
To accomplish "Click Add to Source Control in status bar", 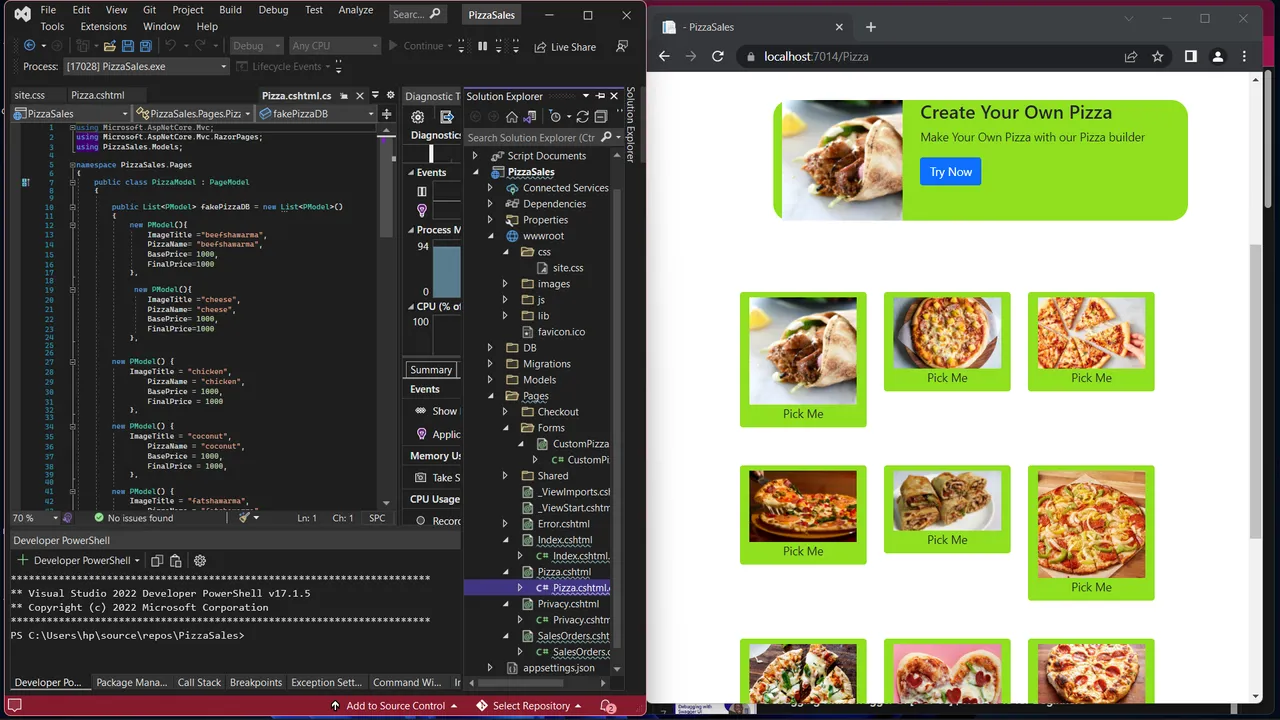I will [395, 706].
